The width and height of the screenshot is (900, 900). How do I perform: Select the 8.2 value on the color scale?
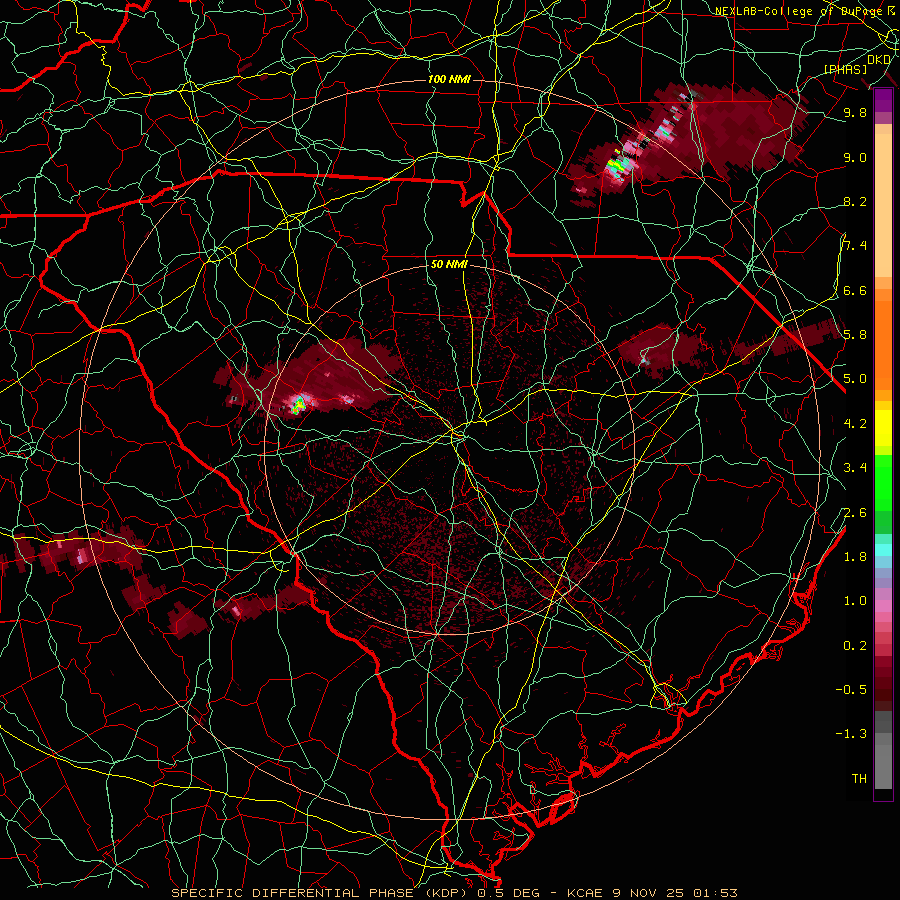click(x=855, y=201)
